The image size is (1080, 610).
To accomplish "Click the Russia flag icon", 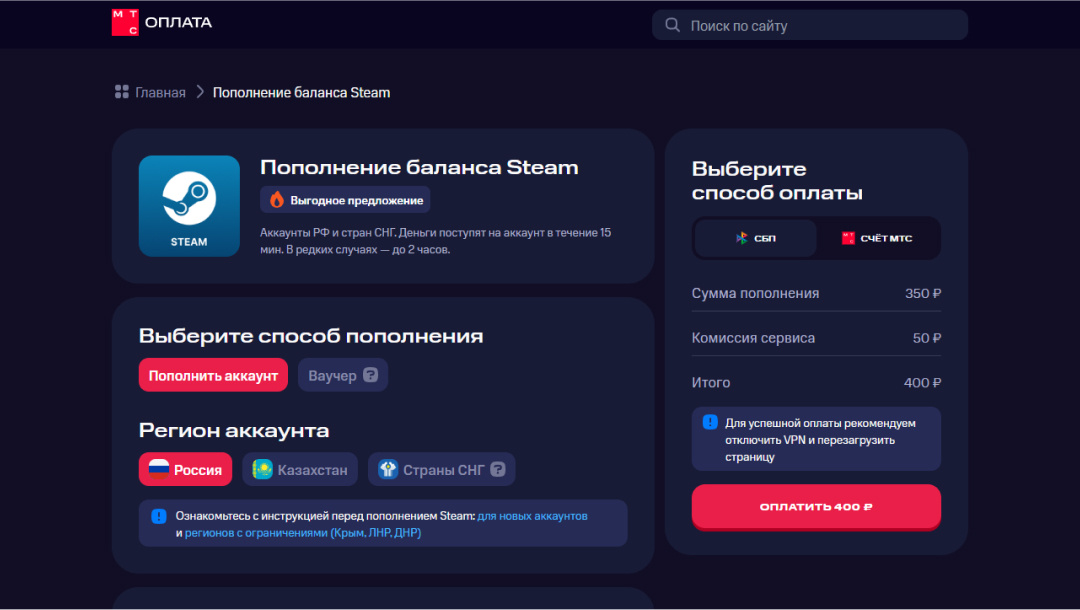I will click(x=159, y=469).
